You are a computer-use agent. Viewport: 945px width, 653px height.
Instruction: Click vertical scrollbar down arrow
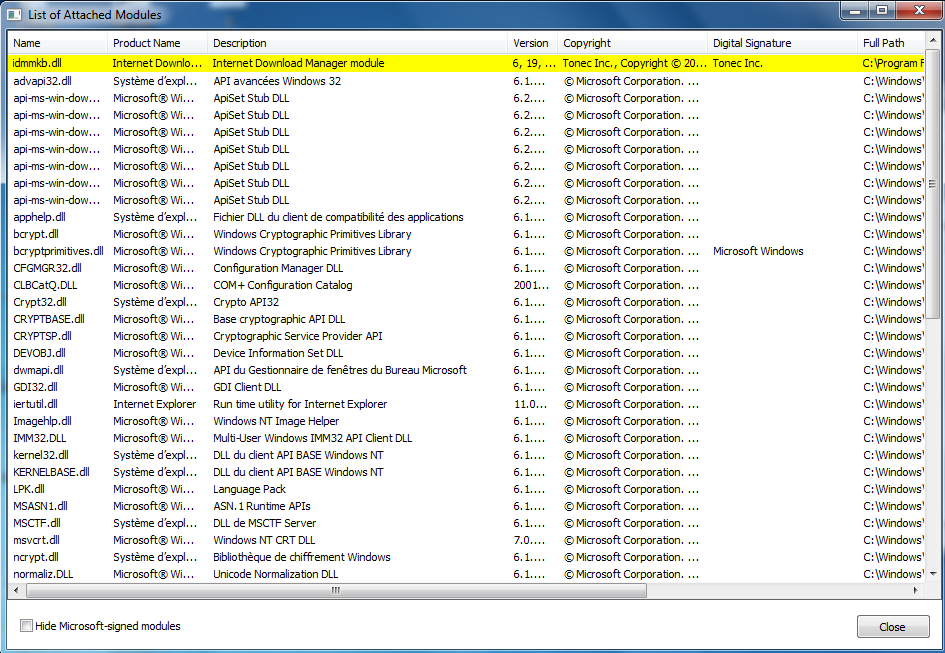click(932, 574)
